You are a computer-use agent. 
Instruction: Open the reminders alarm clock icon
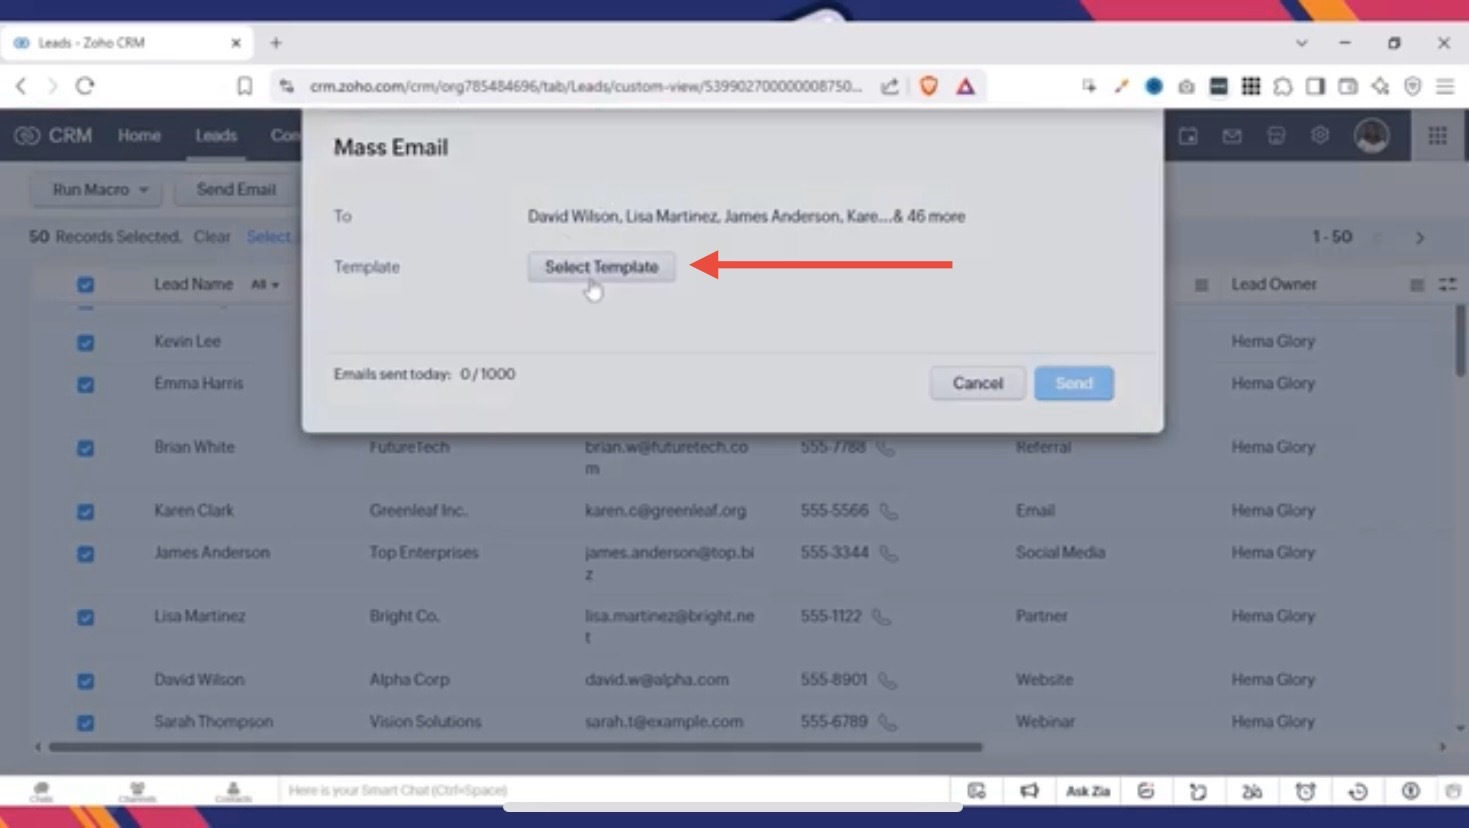click(1305, 791)
